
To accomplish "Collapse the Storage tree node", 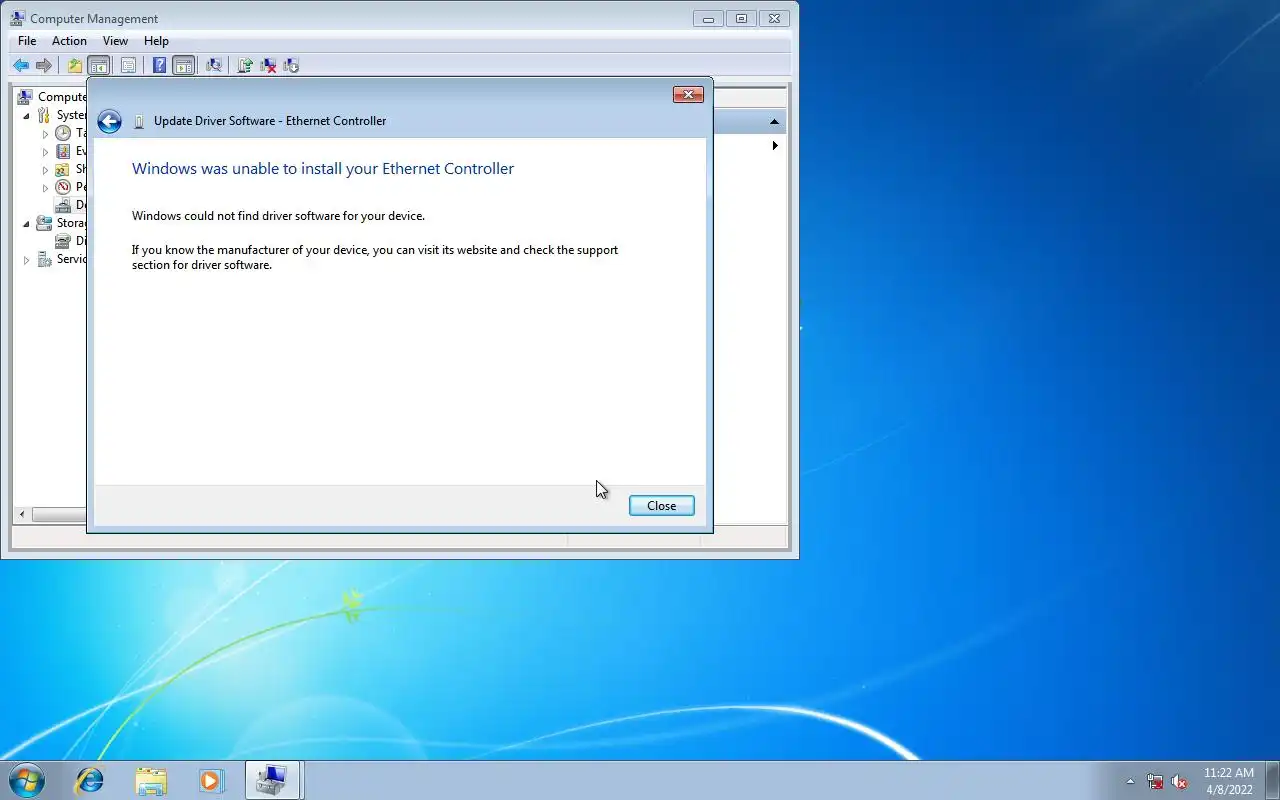I will tap(27, 223).
